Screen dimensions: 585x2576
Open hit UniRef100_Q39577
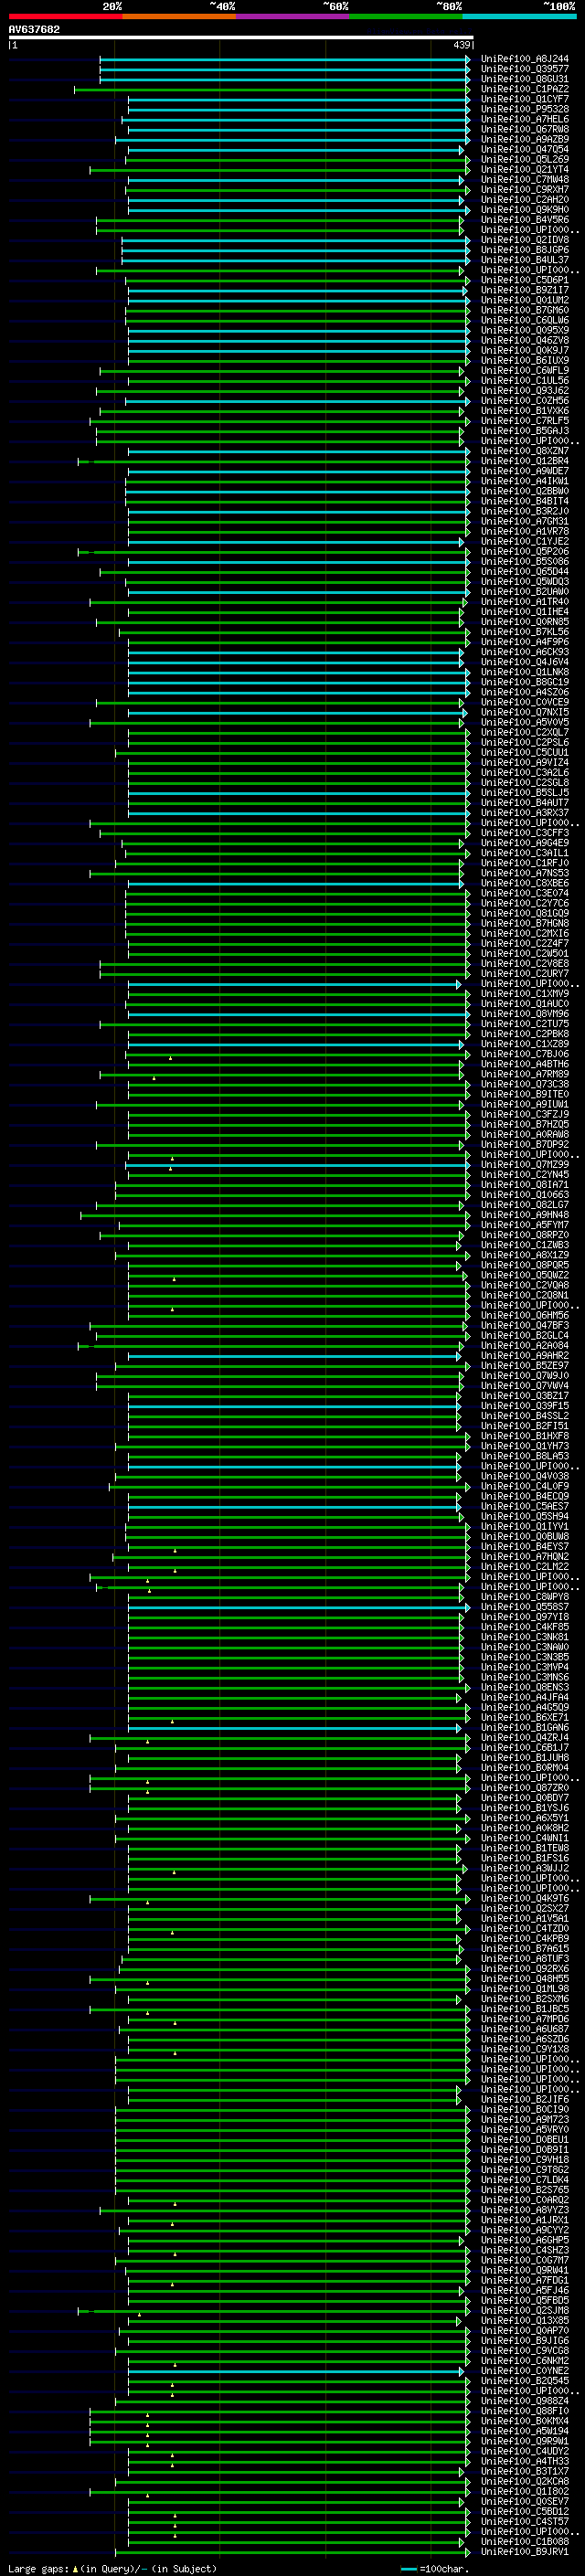(525, 69)
